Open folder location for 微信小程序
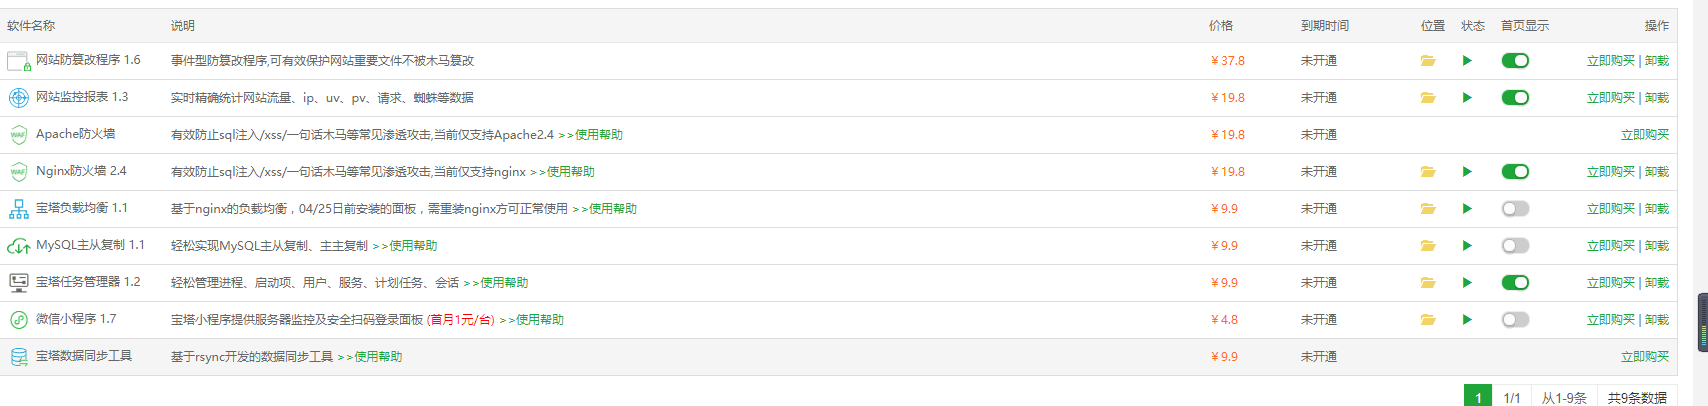This screenshot has width=1708, height=406. [x=1428, y=320]
